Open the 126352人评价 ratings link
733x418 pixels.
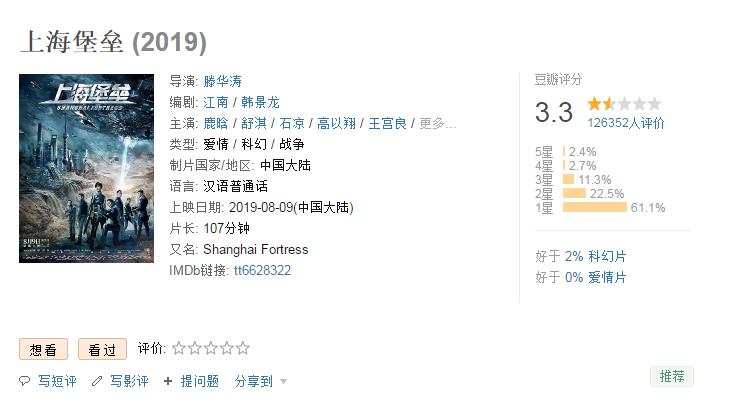(625, 123)
